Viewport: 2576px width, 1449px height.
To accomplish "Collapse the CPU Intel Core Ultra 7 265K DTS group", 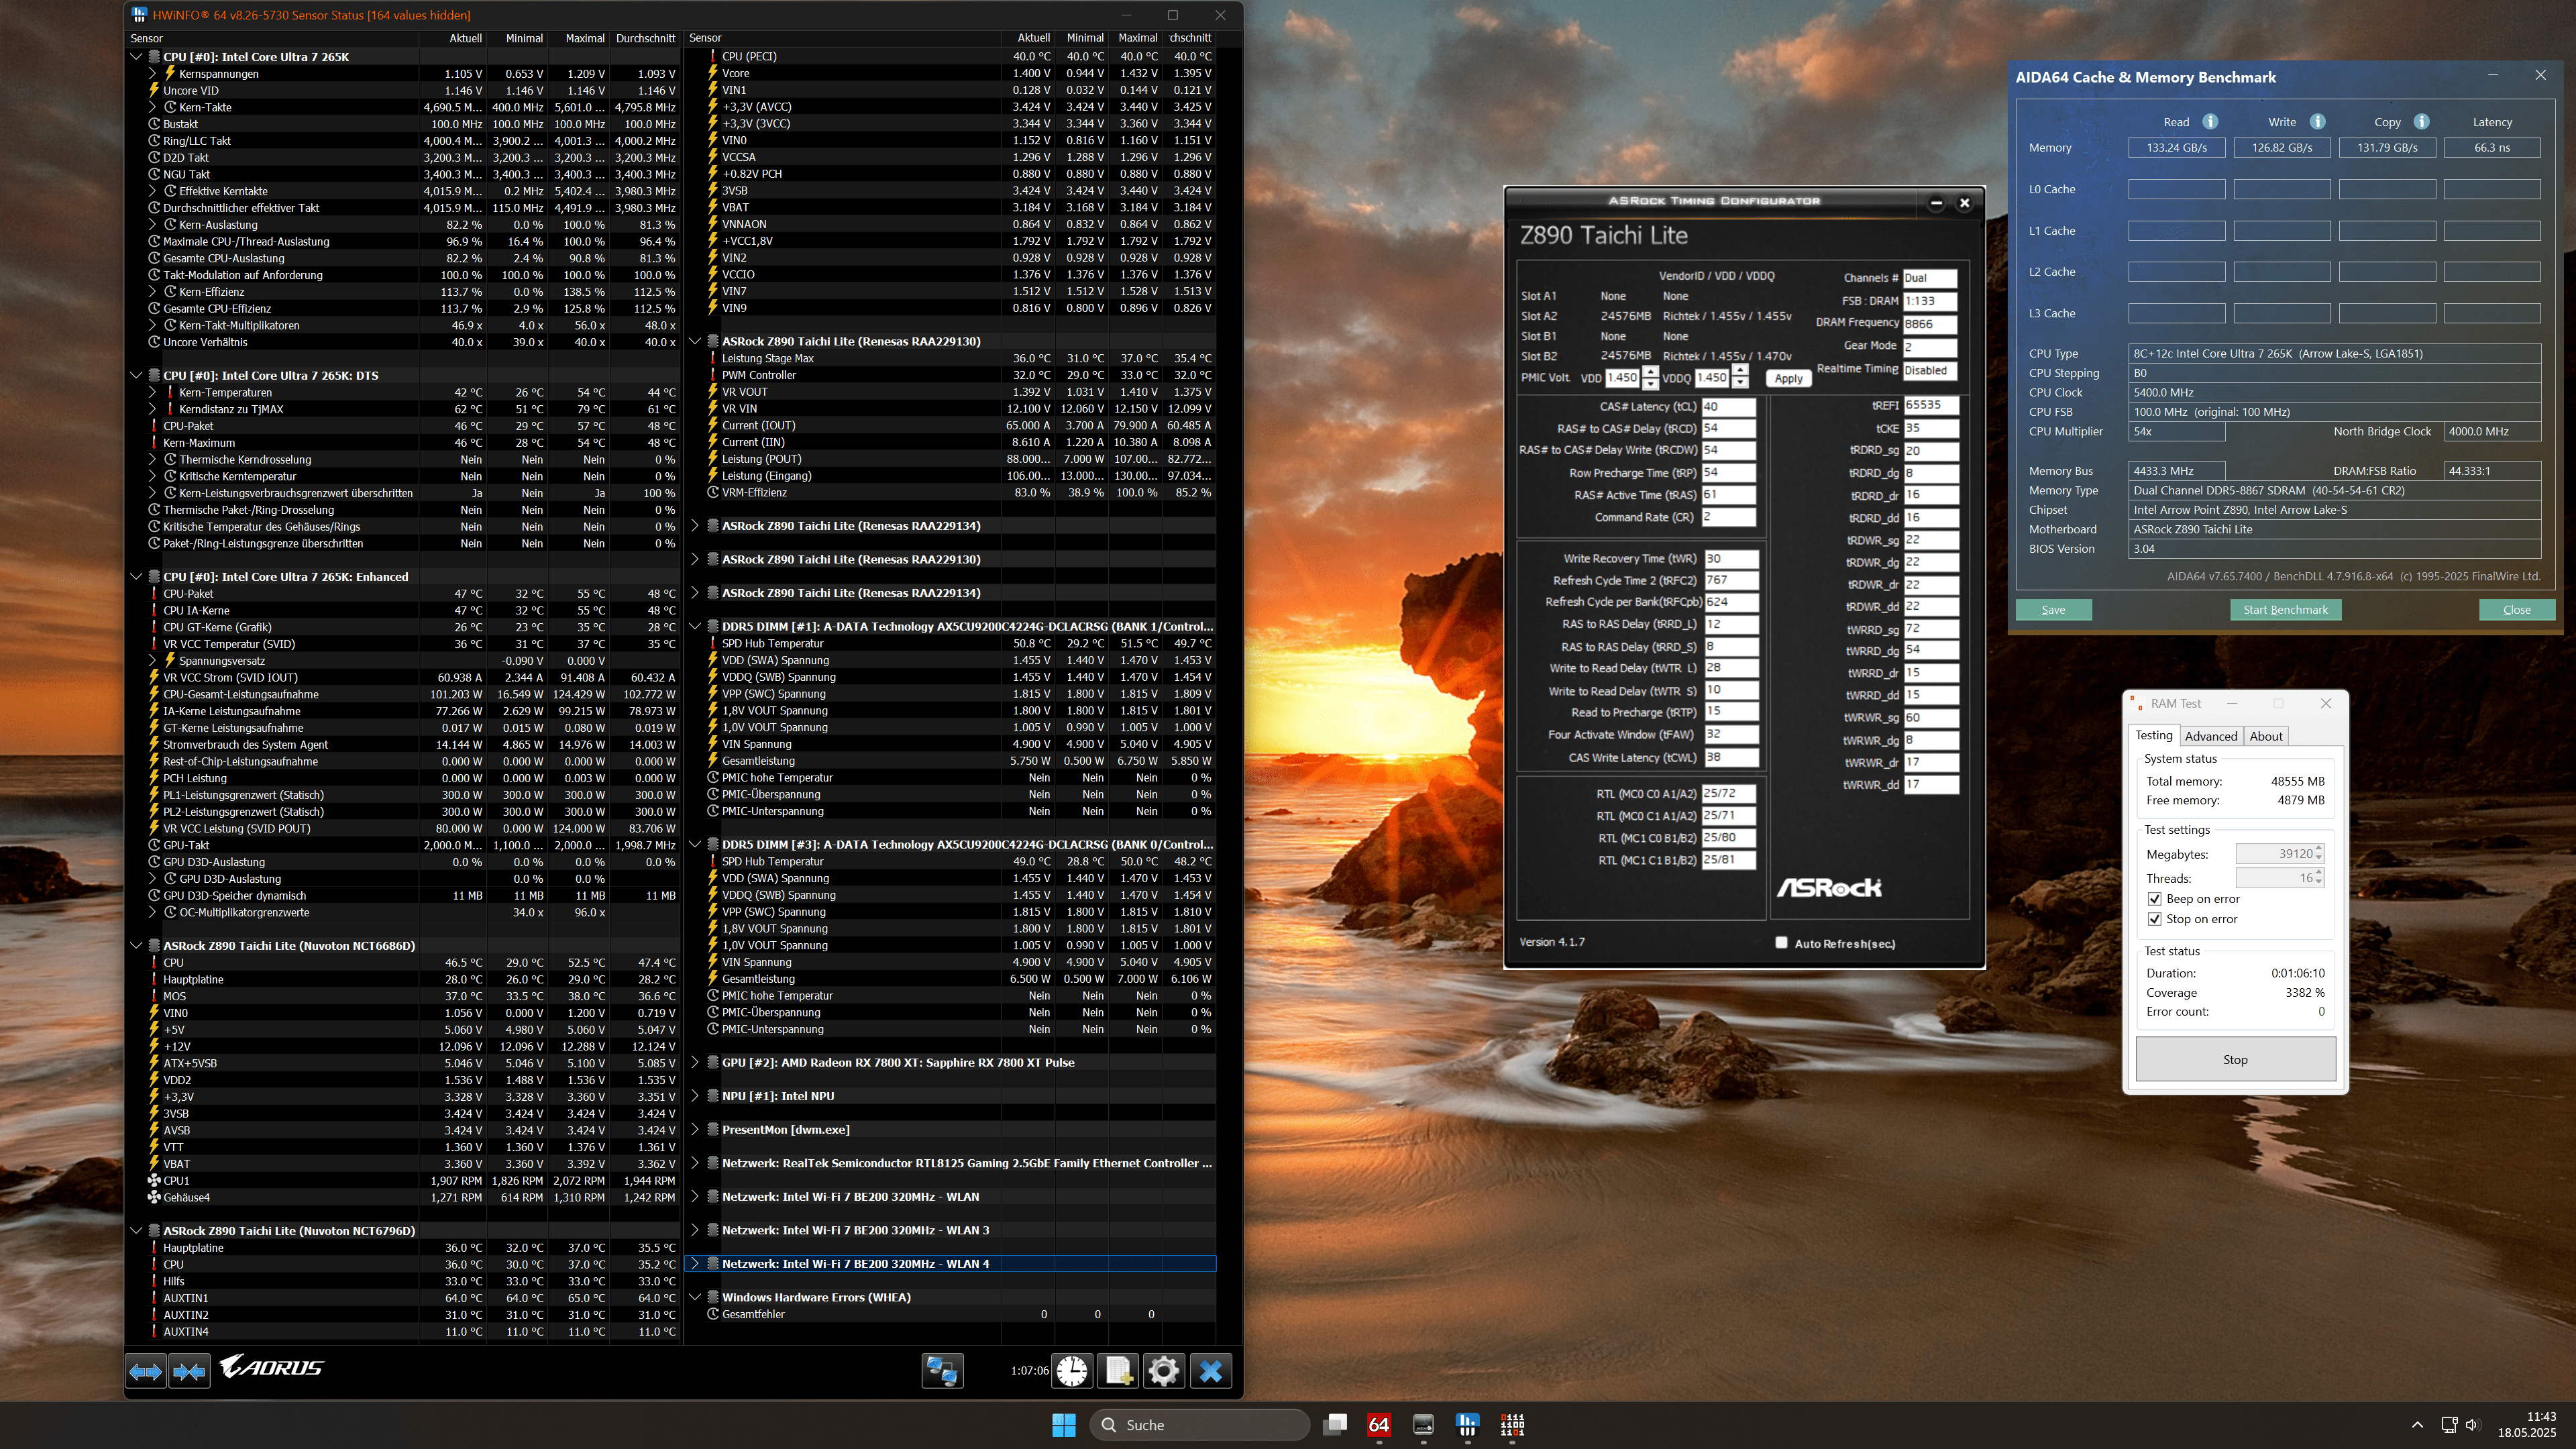I will click(137, 375).
